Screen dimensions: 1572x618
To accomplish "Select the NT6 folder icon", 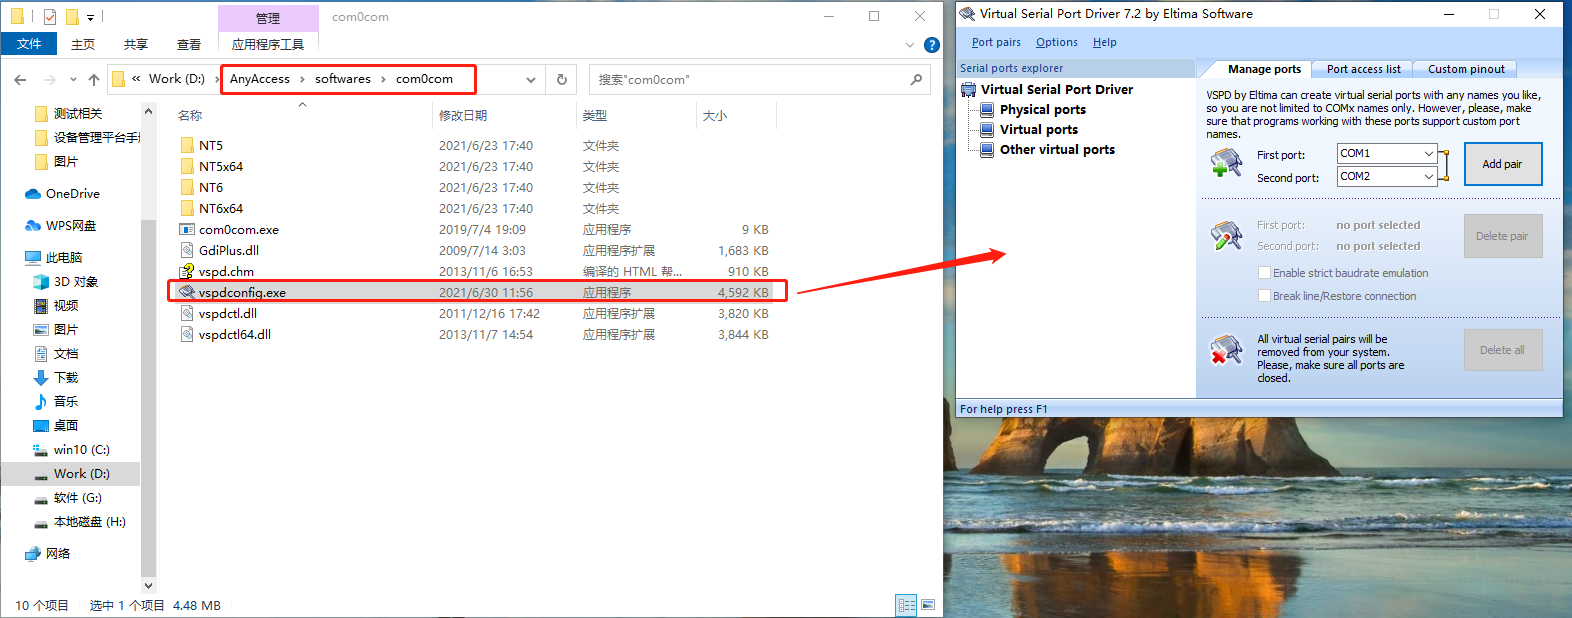I will point(187,187).
